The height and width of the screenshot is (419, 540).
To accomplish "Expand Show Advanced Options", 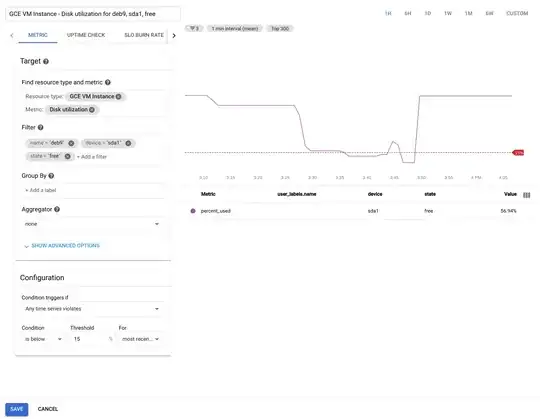I will point(62,246).
